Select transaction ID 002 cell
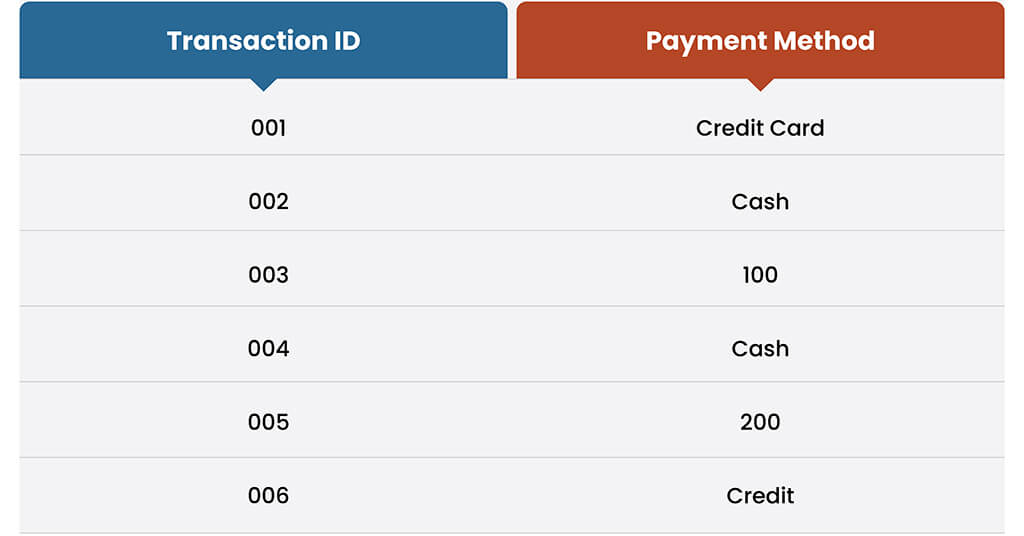This screenshot has height=536, width=1024. 268,202
